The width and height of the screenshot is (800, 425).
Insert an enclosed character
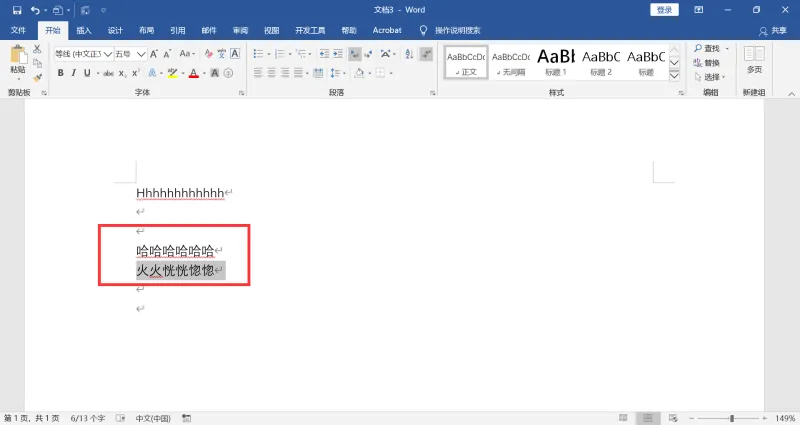point(228,73)
